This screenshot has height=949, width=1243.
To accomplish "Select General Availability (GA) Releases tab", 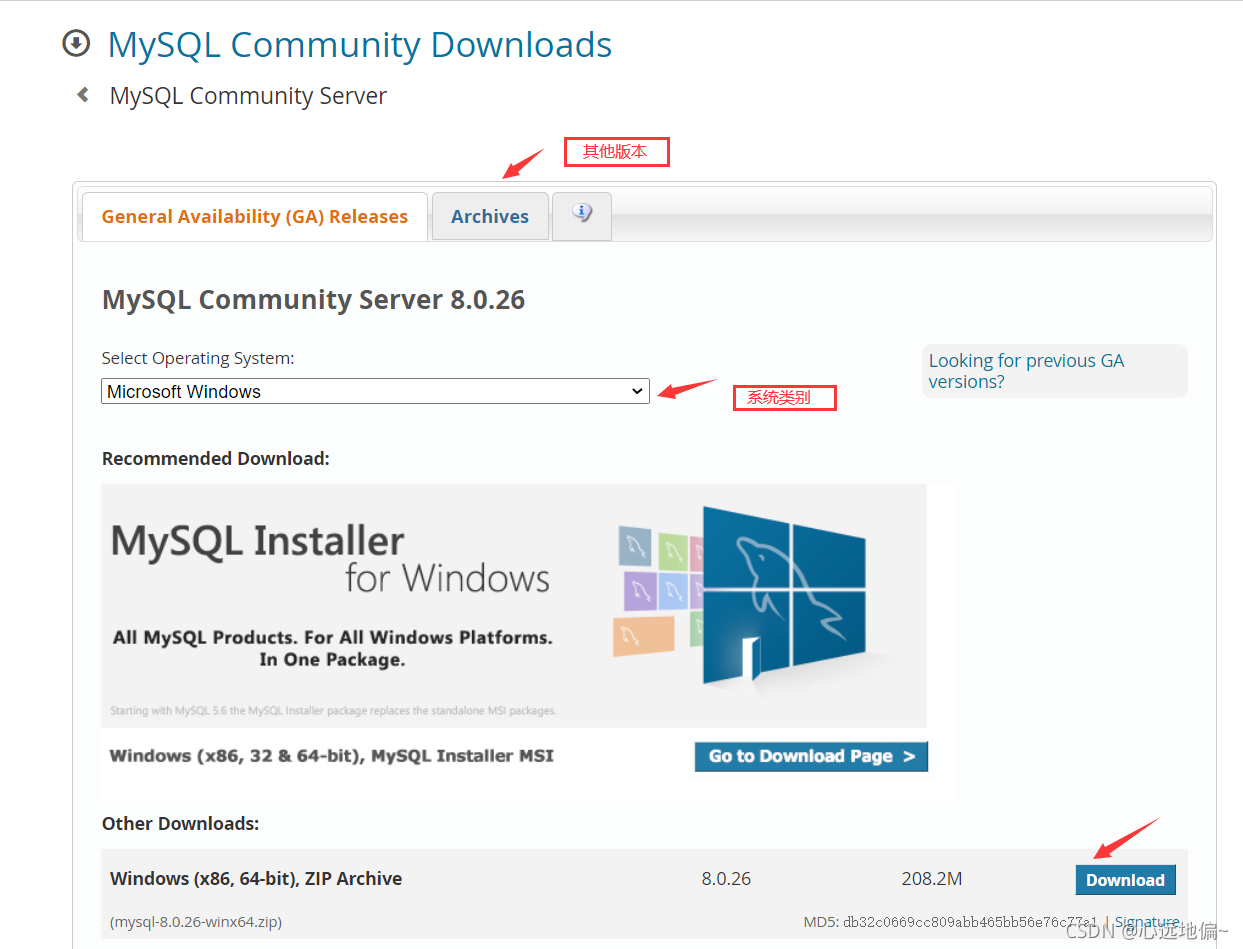I will click(x=255, y=216).
